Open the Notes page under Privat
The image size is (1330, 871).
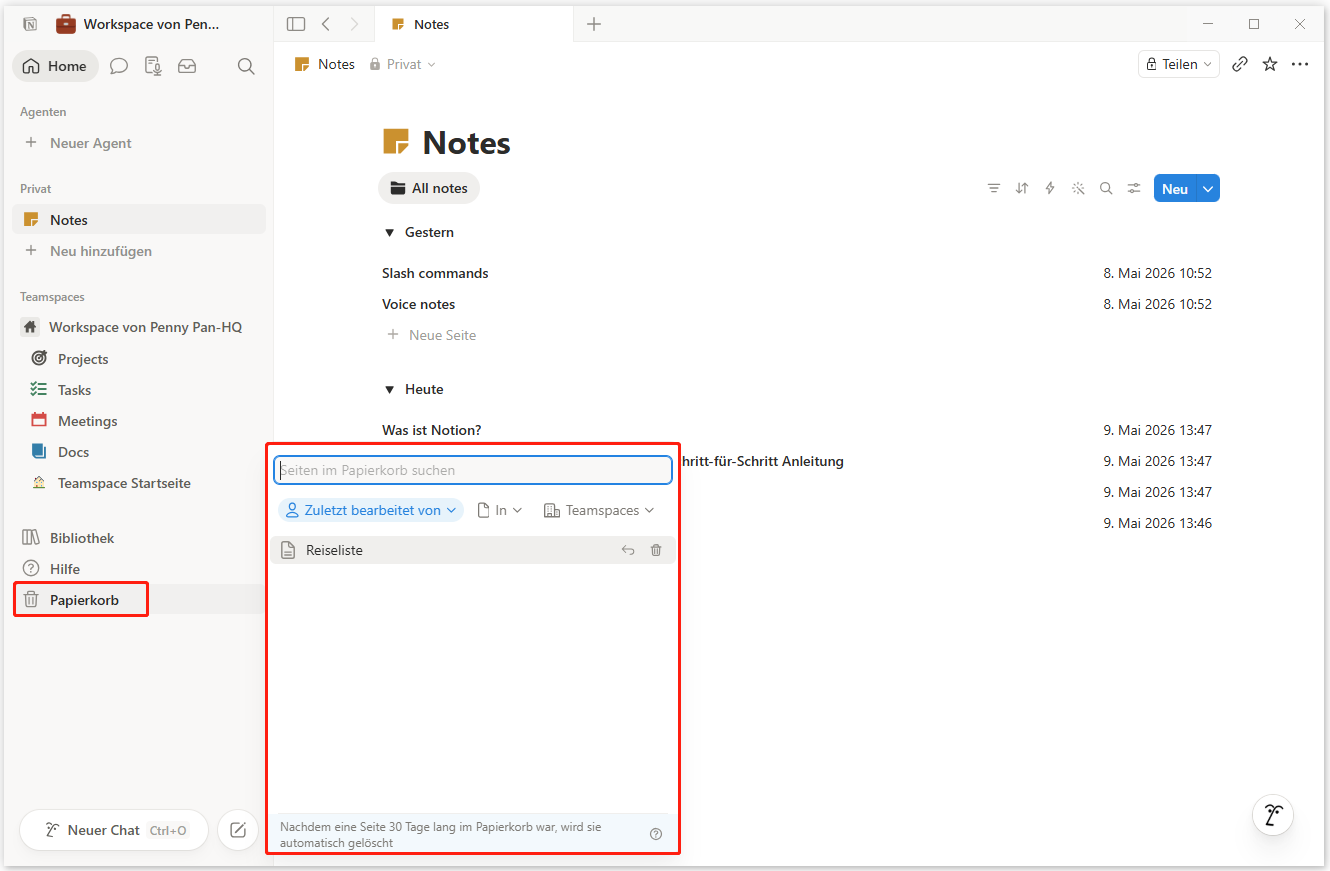139,220
